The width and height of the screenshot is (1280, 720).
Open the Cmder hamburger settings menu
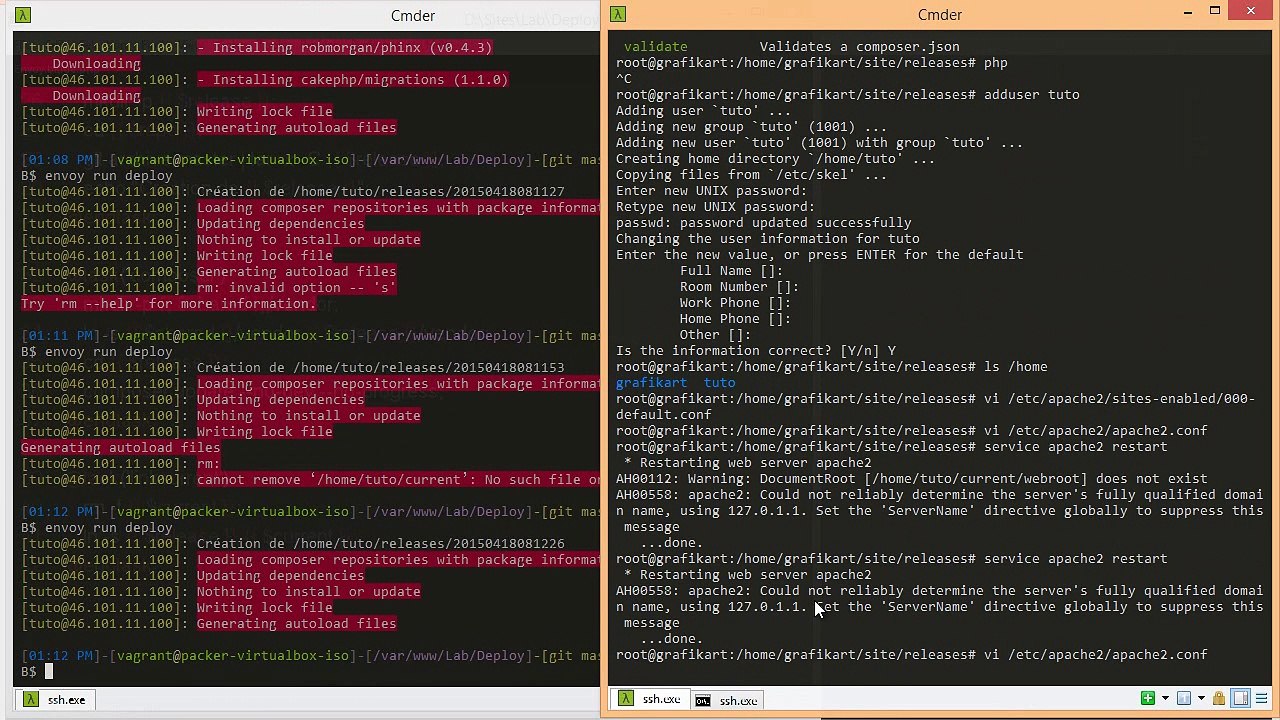[x=1262, y=698]
